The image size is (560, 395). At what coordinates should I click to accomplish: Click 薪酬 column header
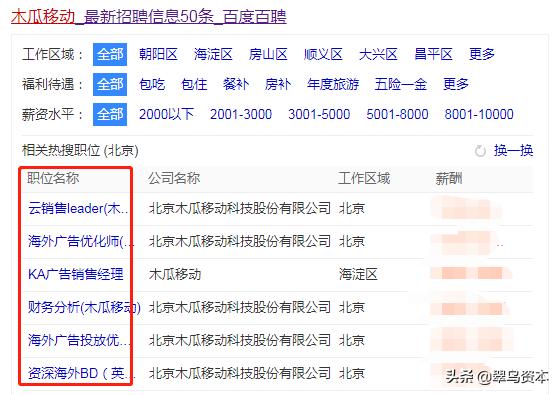pyautogui.click(x=449, y=178)
